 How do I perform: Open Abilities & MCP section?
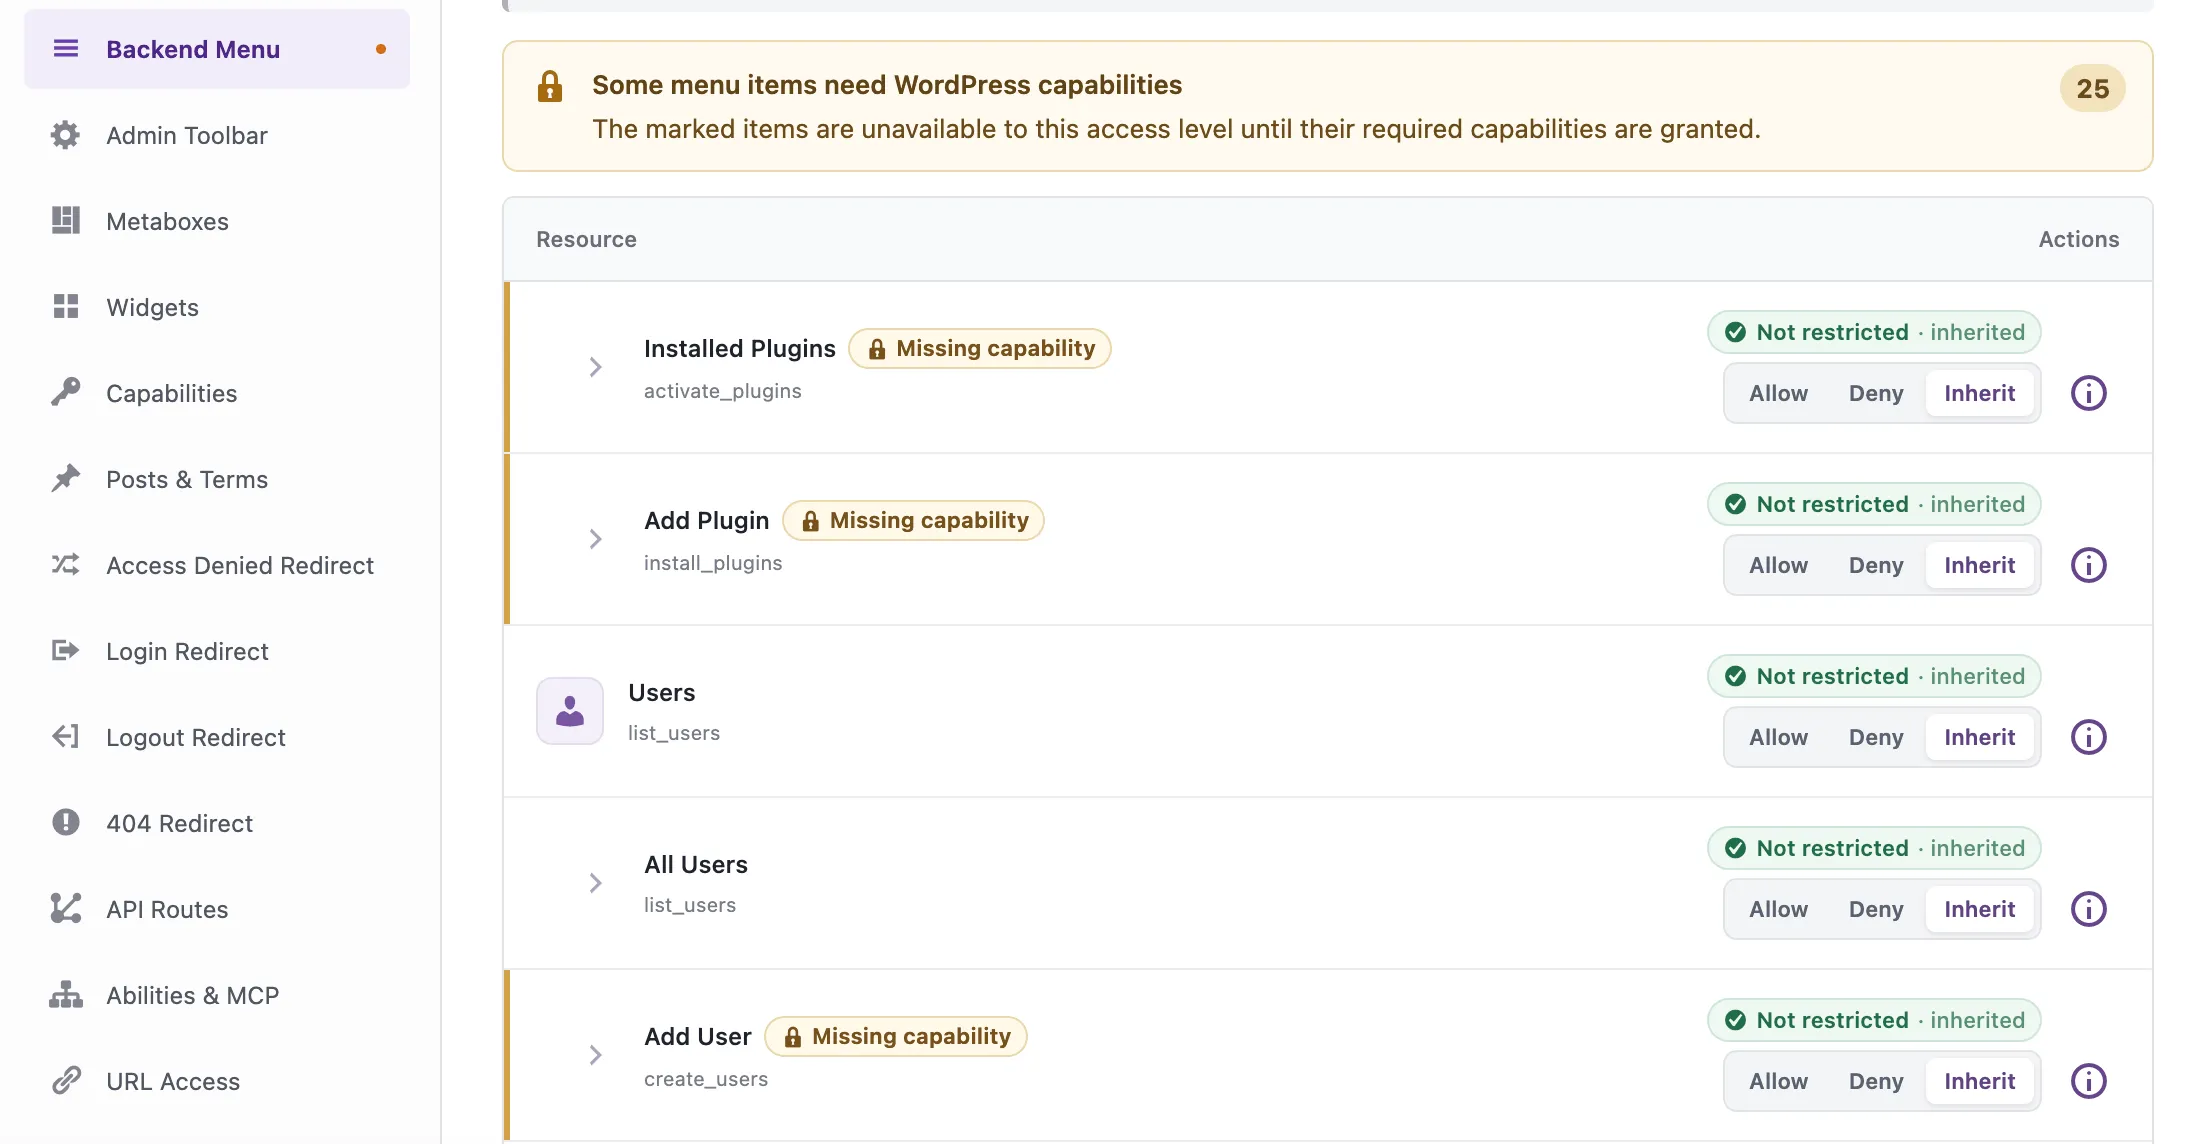coord(217,995)
